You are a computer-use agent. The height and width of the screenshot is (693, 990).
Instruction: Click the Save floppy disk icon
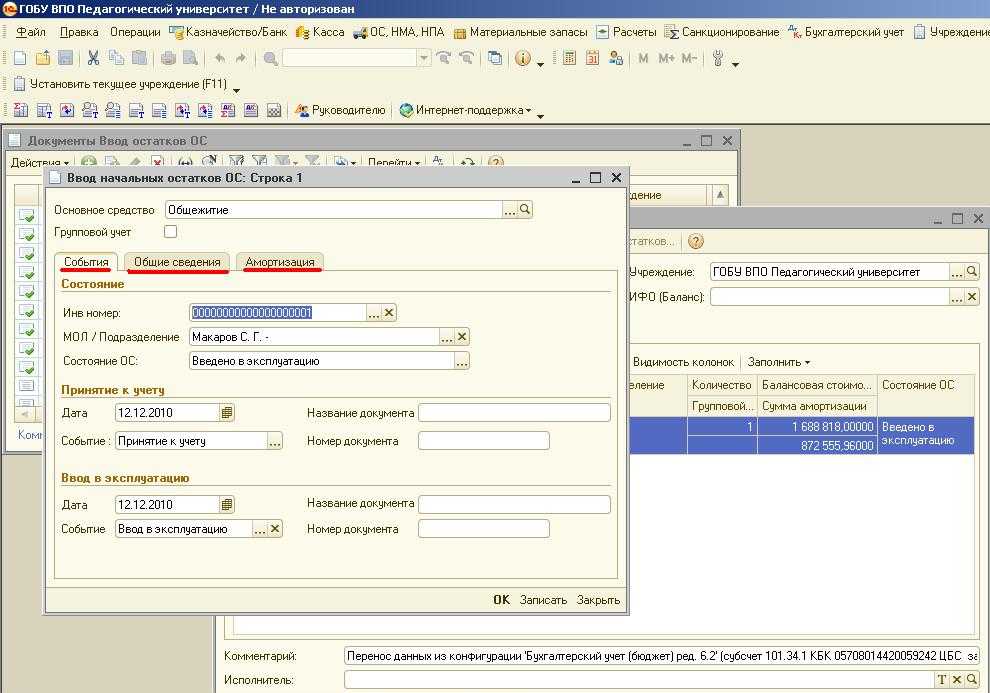[x=65, y=59]
